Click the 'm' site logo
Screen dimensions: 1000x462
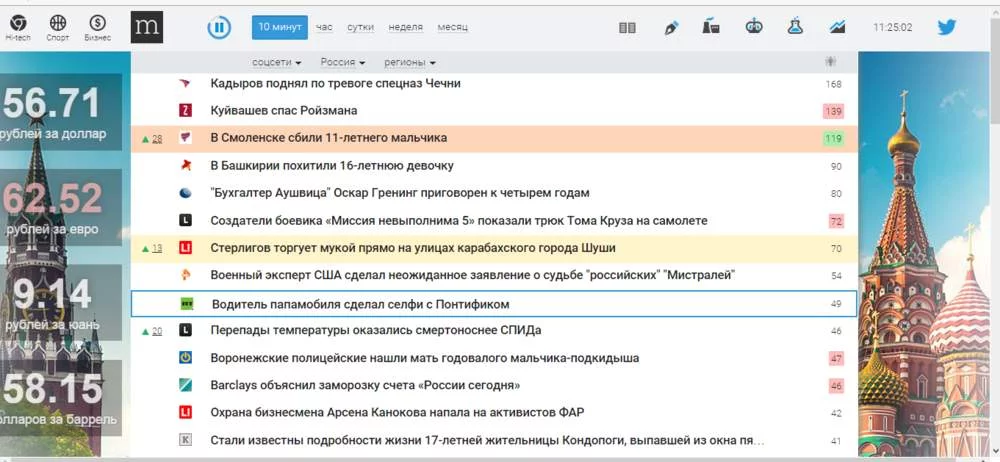click(x=147, y=28)
